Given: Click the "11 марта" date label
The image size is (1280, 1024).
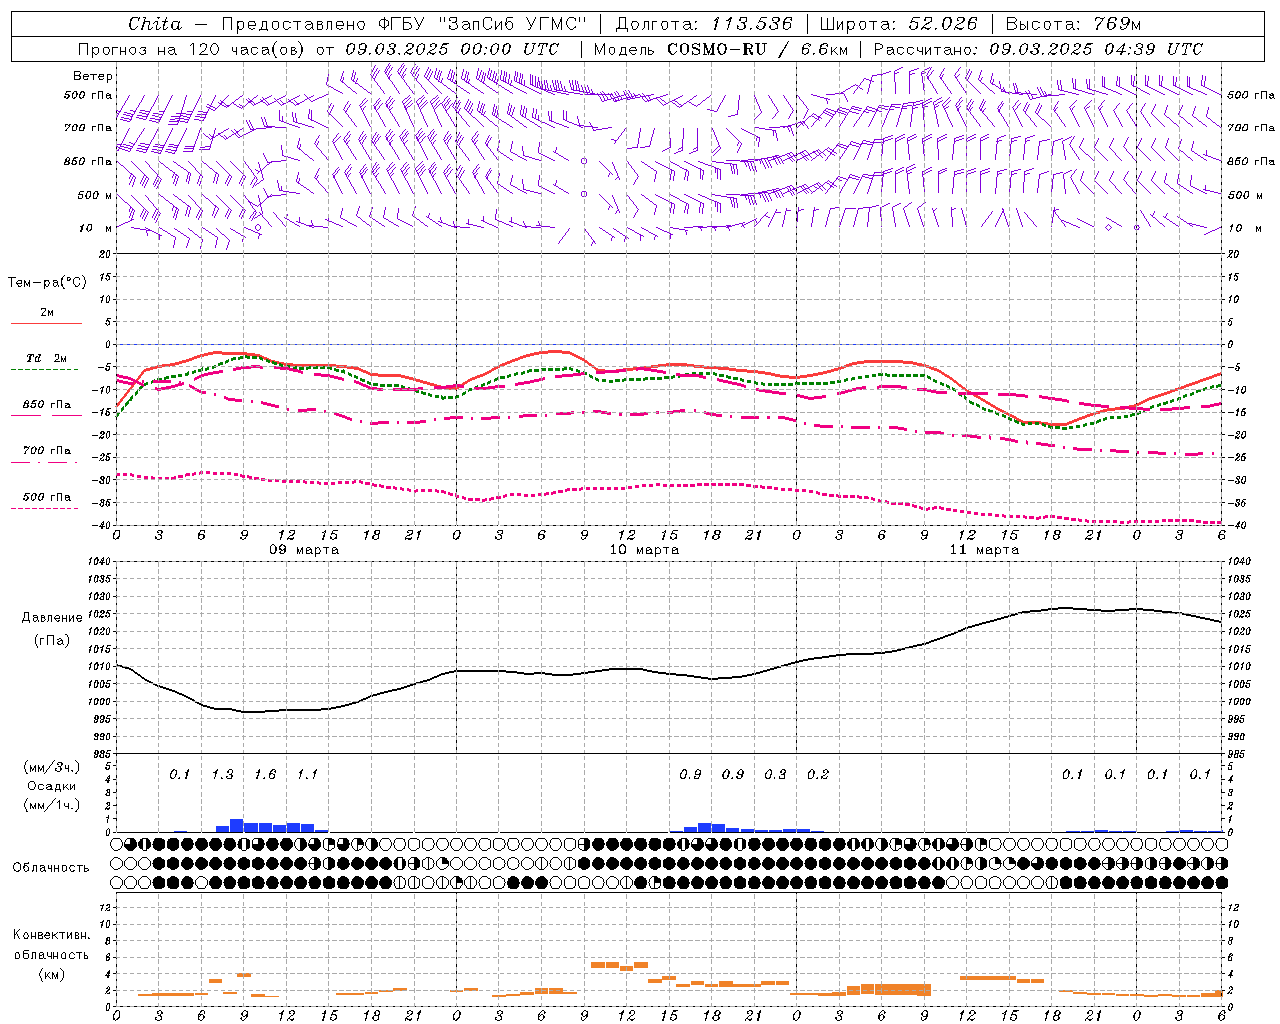Looking at the screenshot, I should point(984,550).
